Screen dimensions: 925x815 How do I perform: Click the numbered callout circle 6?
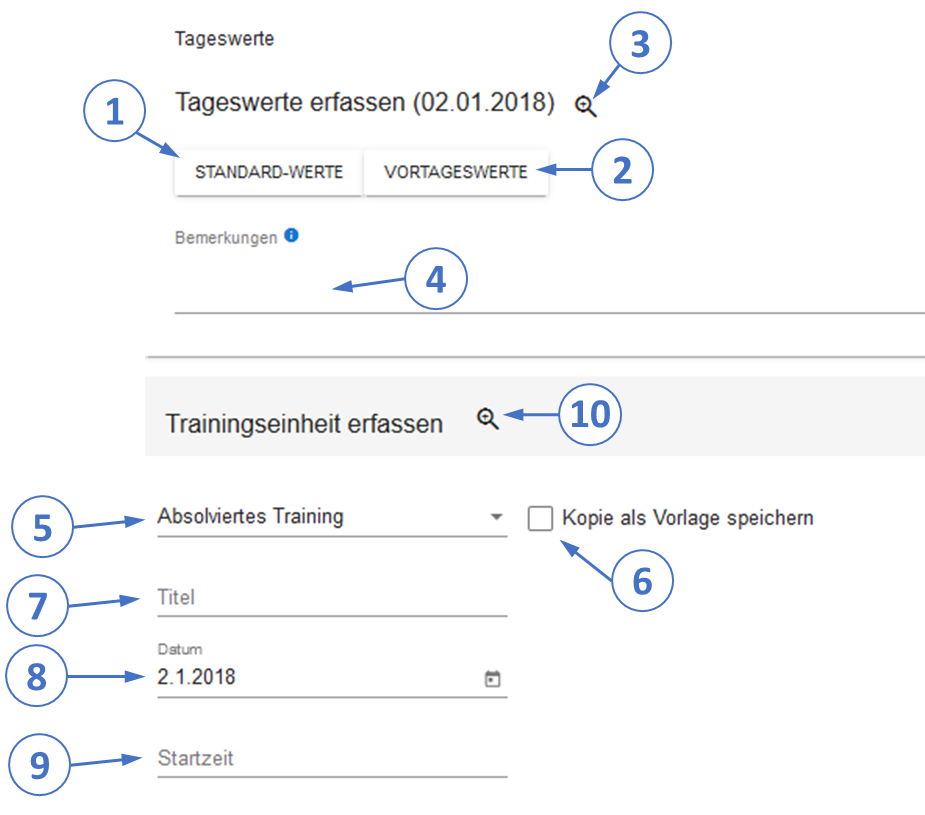(642, 581)
